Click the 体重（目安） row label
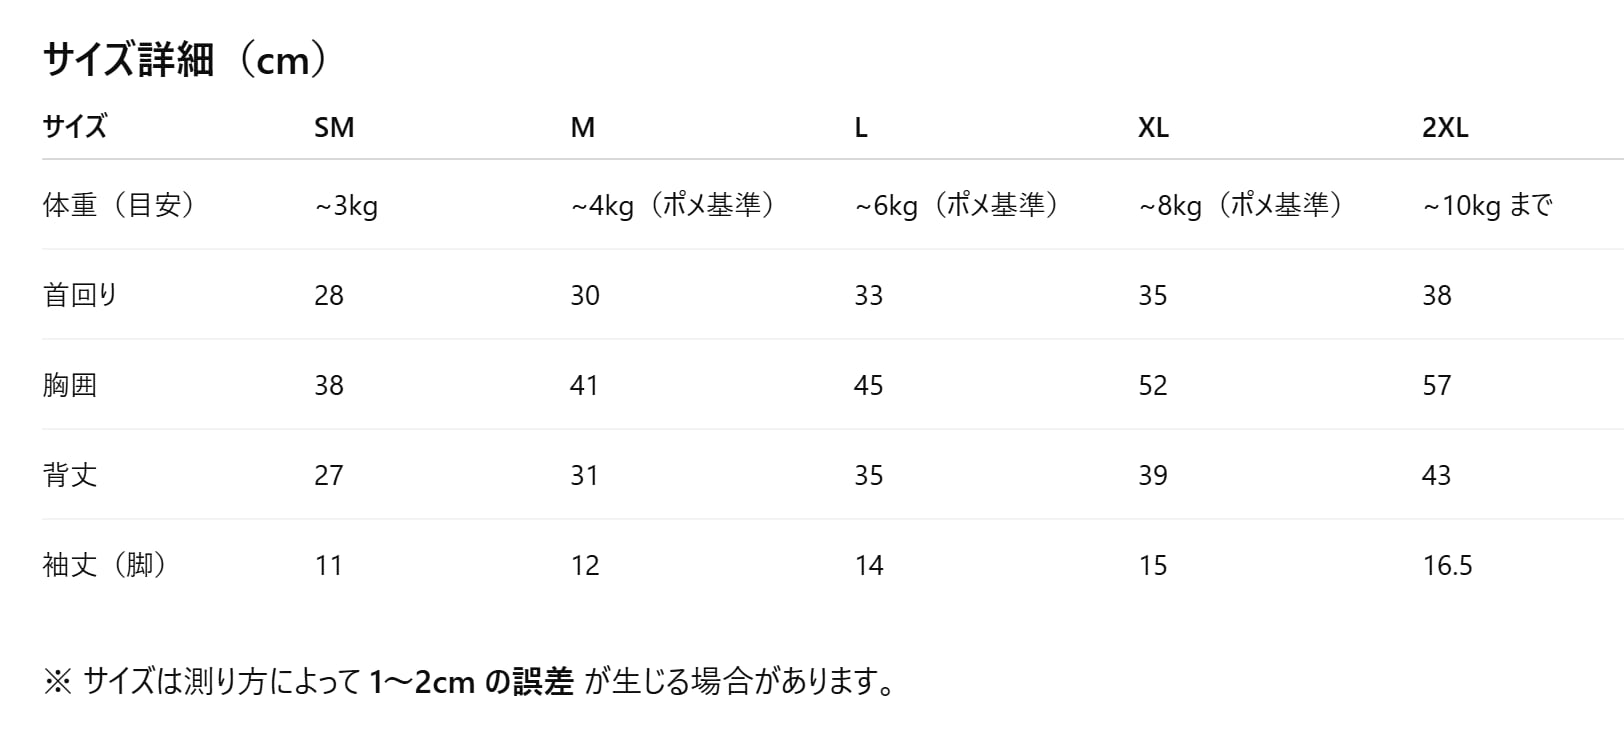 click(120, 205)
